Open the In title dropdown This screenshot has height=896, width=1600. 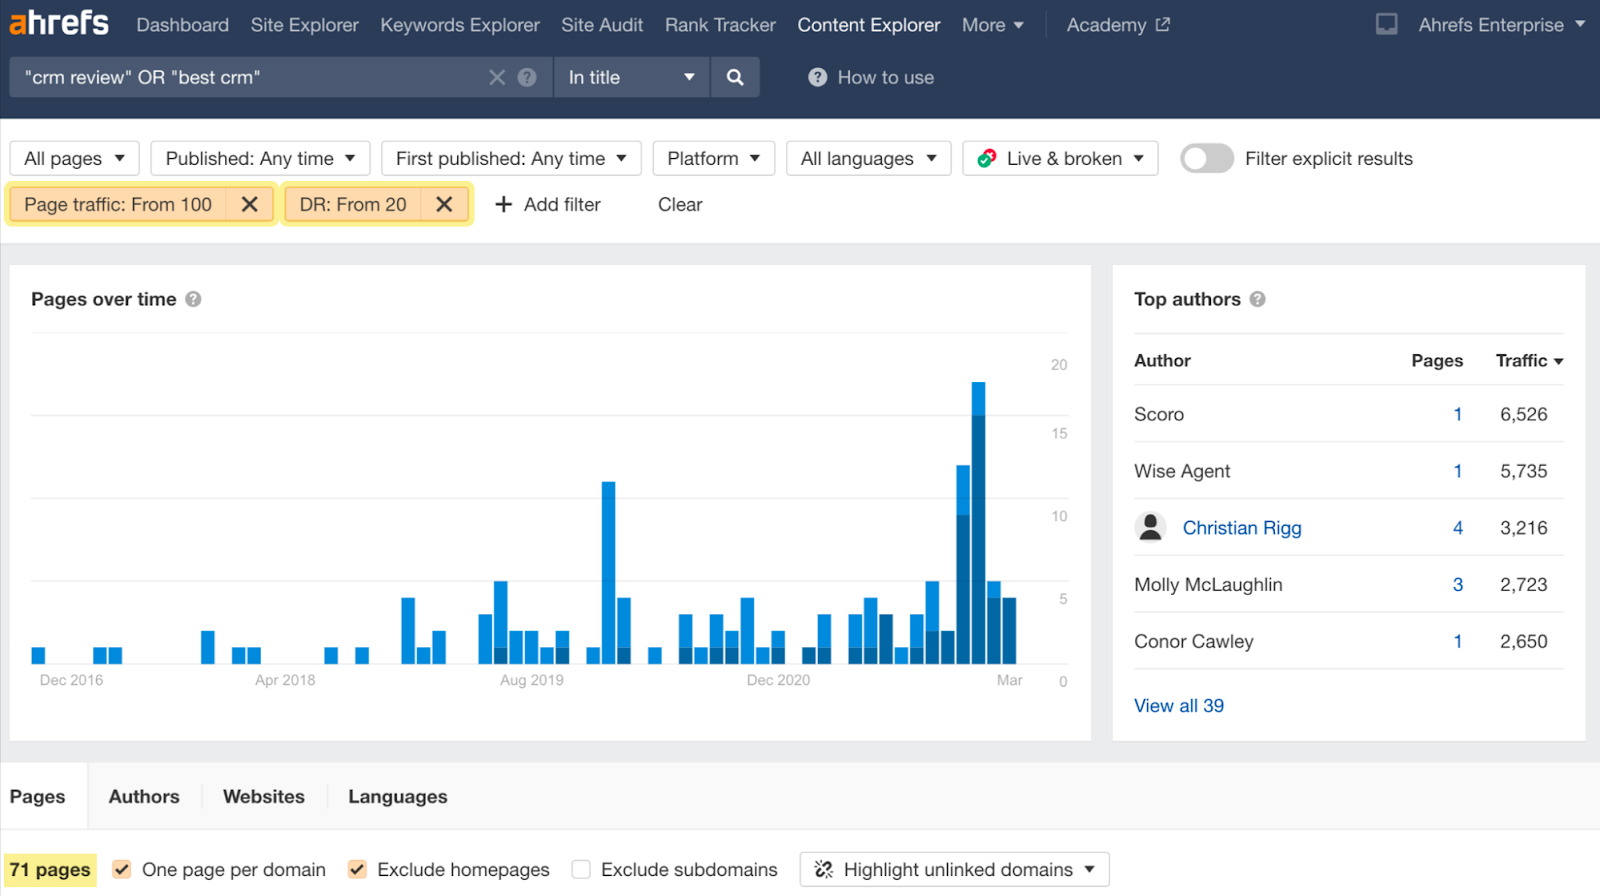click(x=631, y=77)
